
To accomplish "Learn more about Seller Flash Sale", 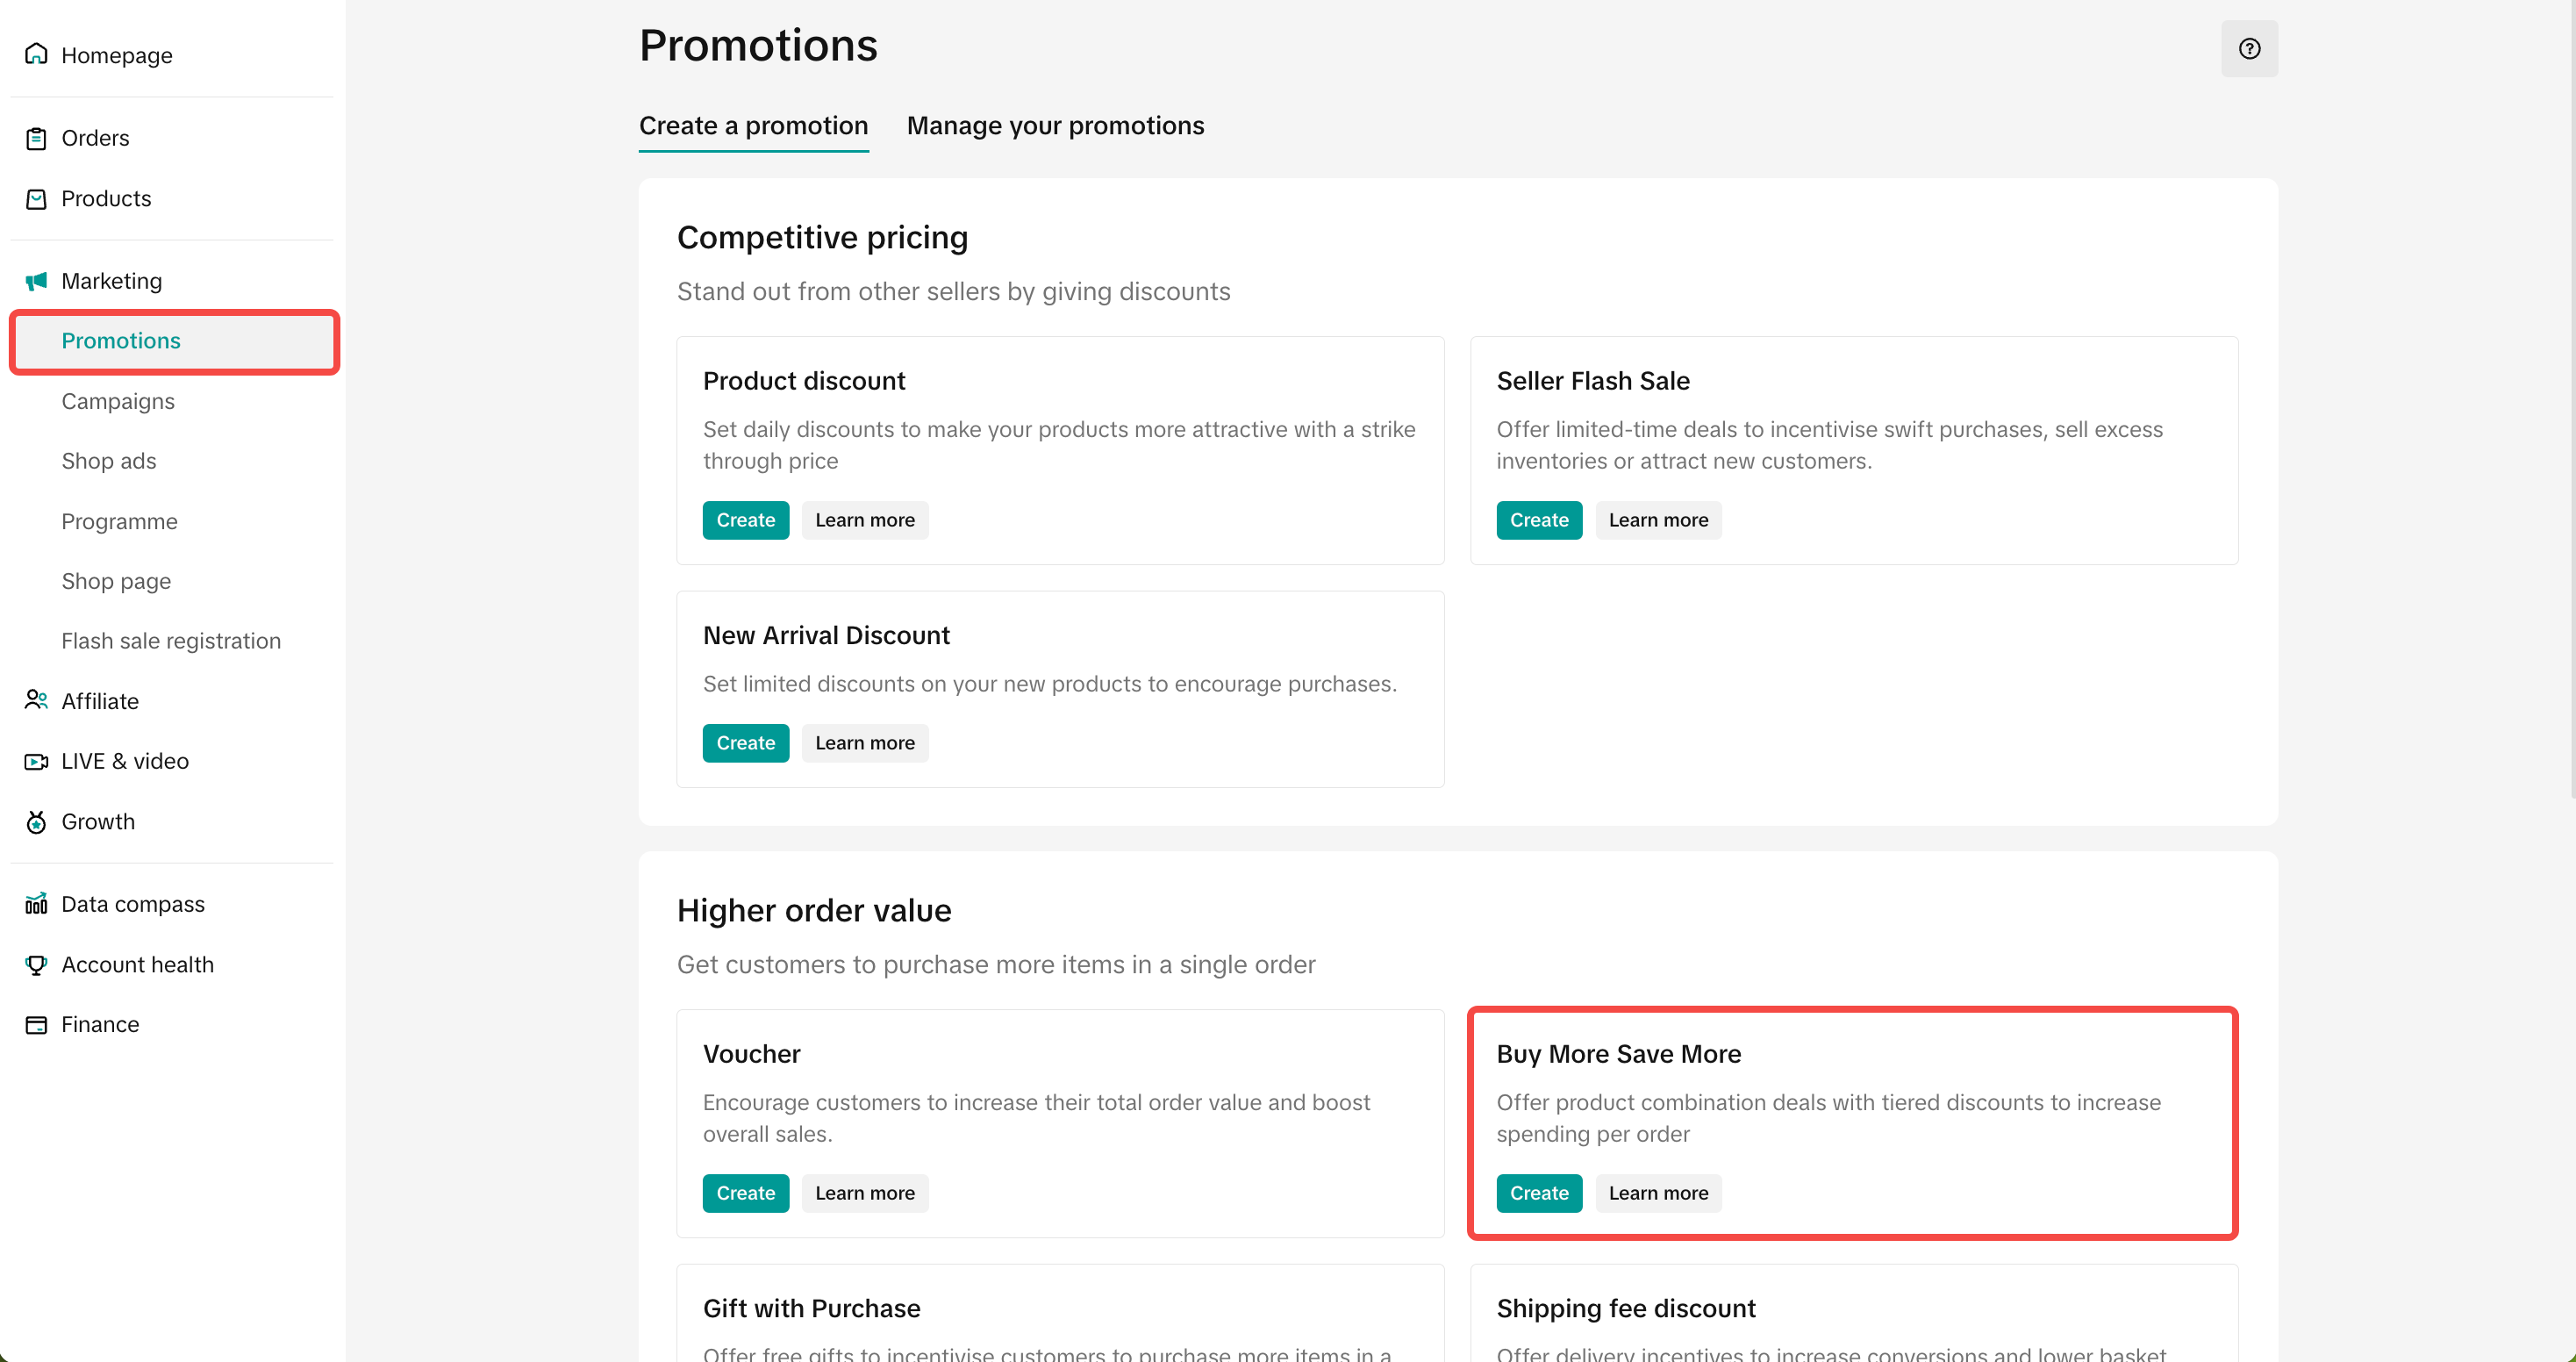I will (1658, 520).
